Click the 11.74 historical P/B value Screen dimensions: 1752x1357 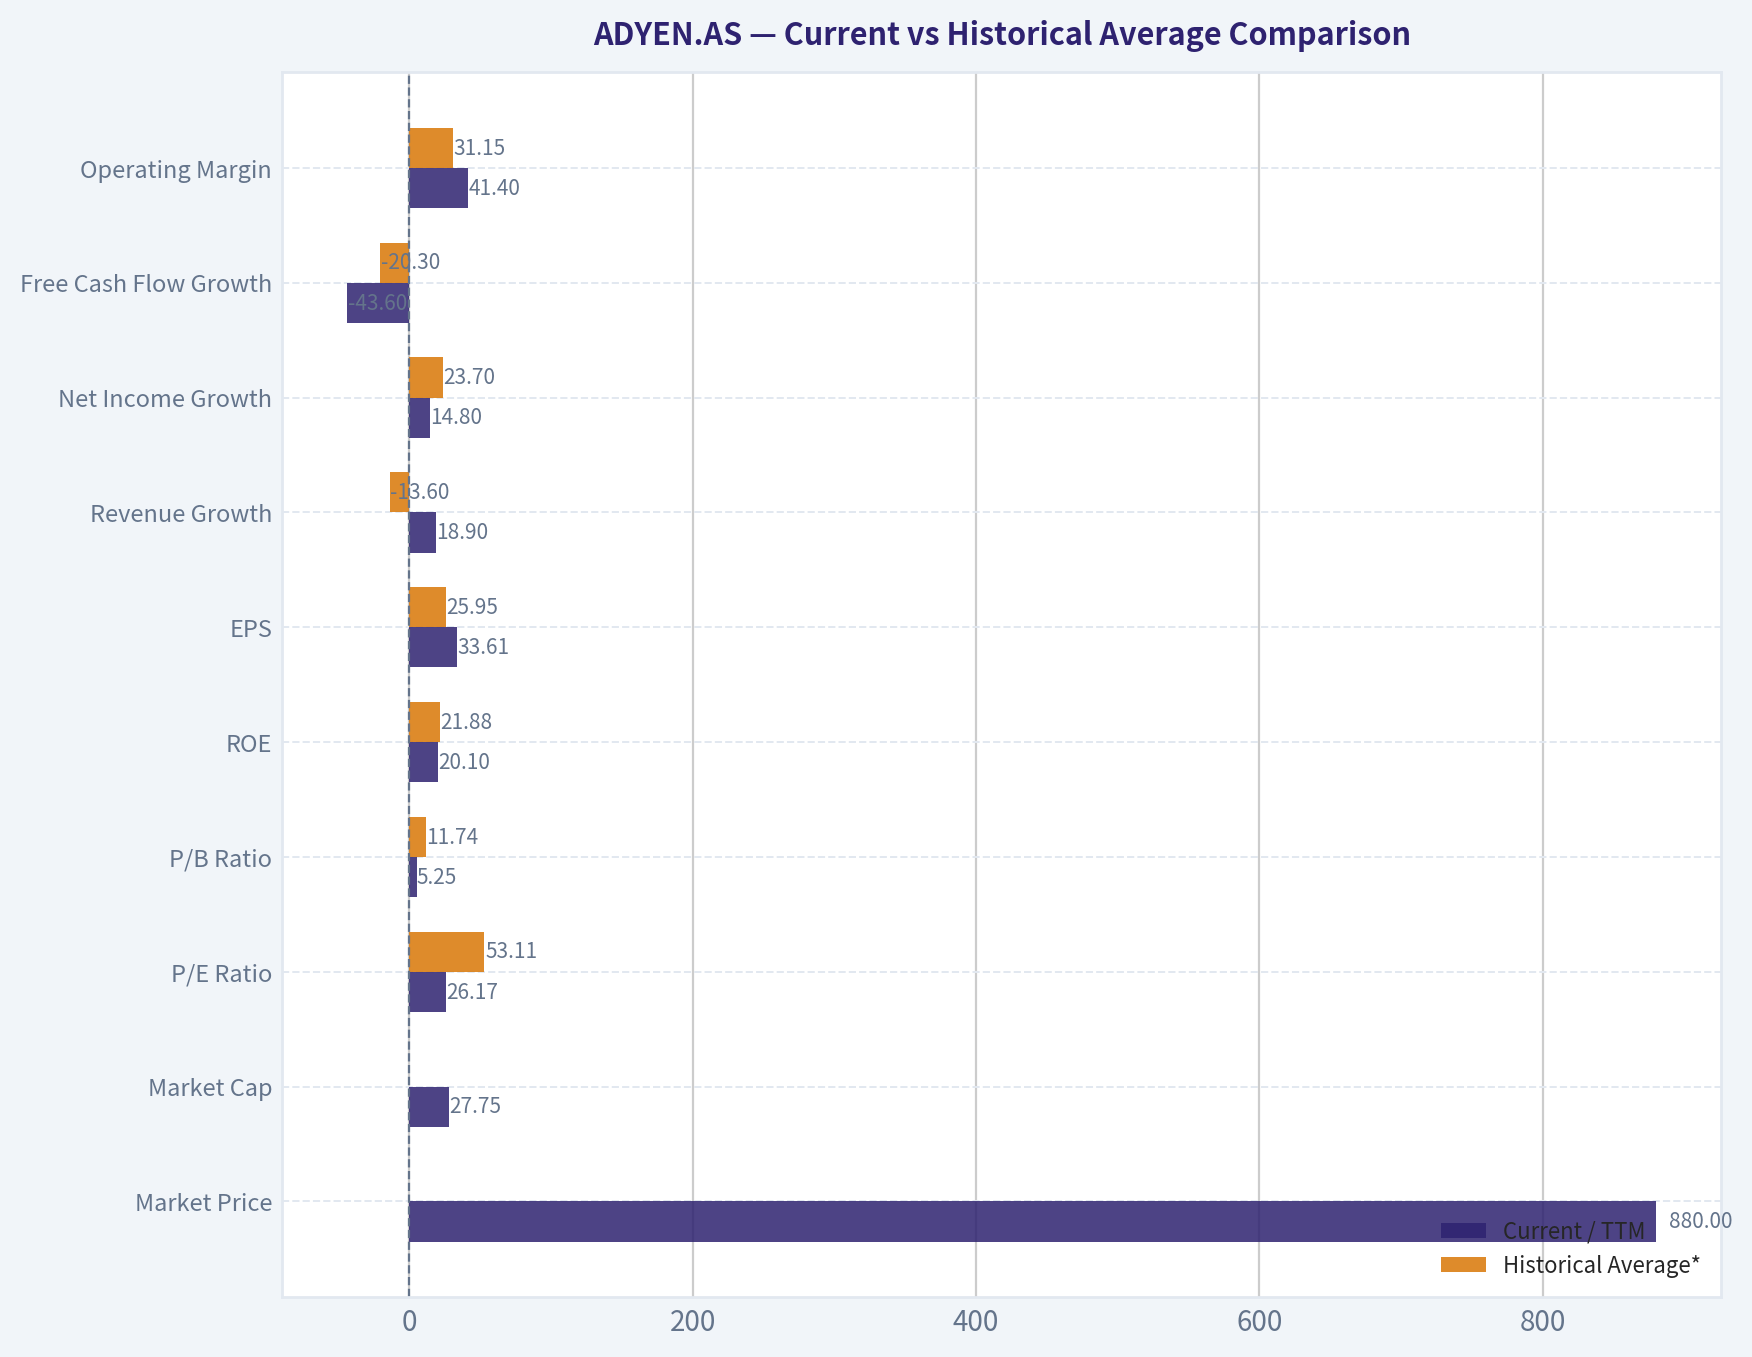(453, 836)
